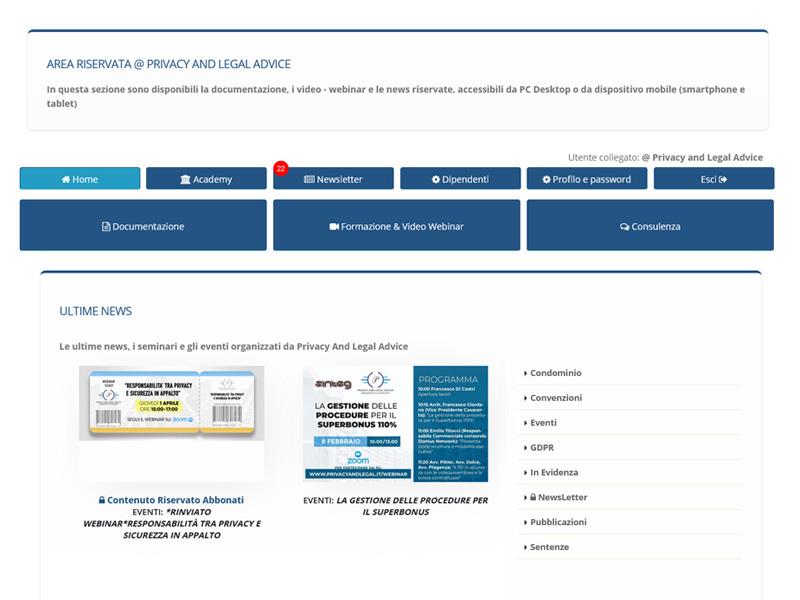Click the chat bubbles icon on Consulenza

[624, 227]
